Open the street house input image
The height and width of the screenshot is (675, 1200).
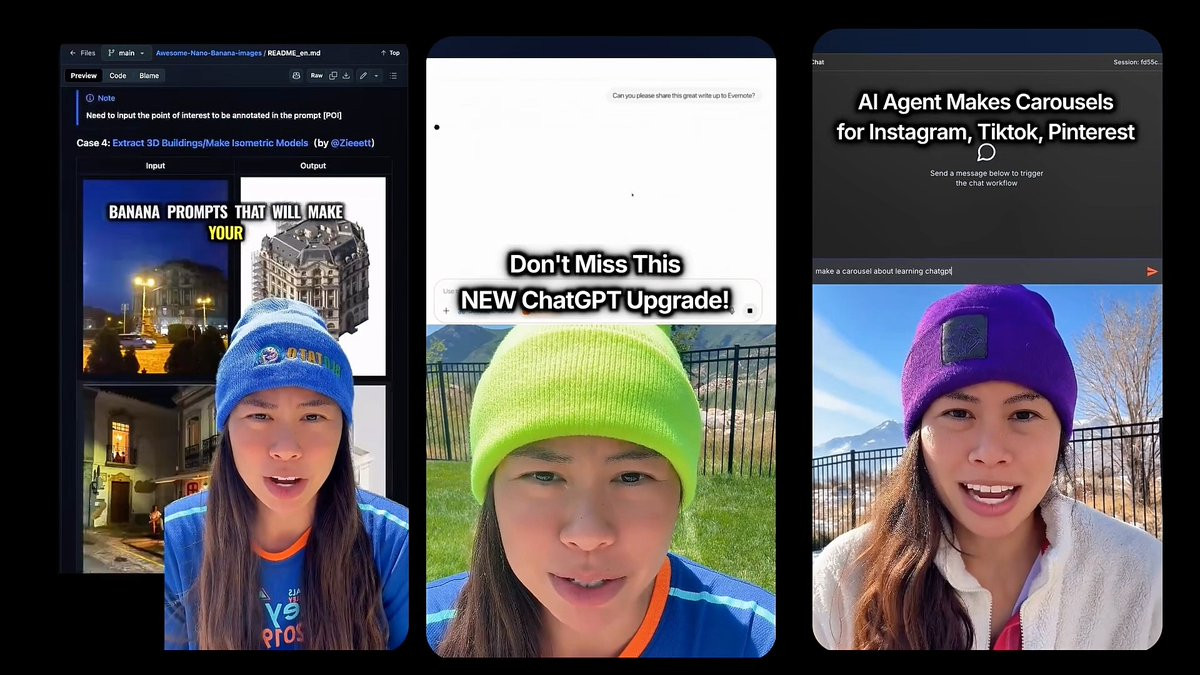pyautogui.click(x=150, y=478)
